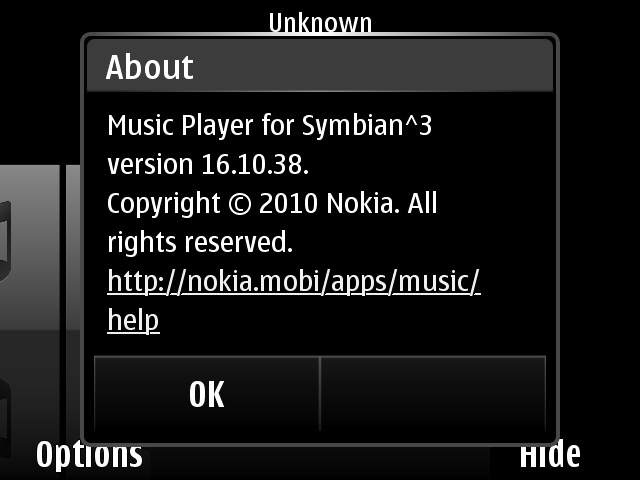Click the About dialog title bar
This screenshot has width=640, height=480.
[320, 66]
